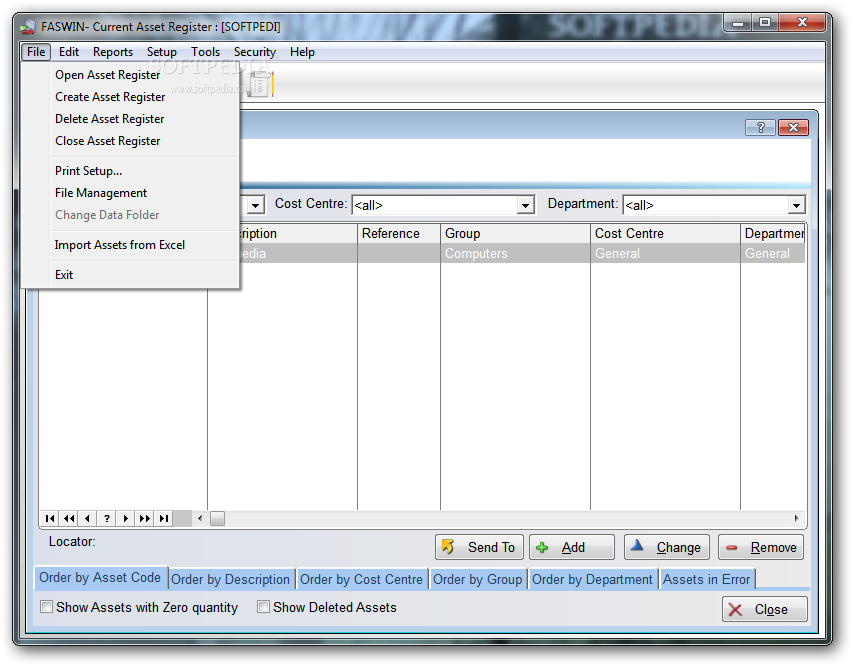Screen dimensions: 853x666
Task: Switch to Order by Group tab
Action: pos(478,579)
